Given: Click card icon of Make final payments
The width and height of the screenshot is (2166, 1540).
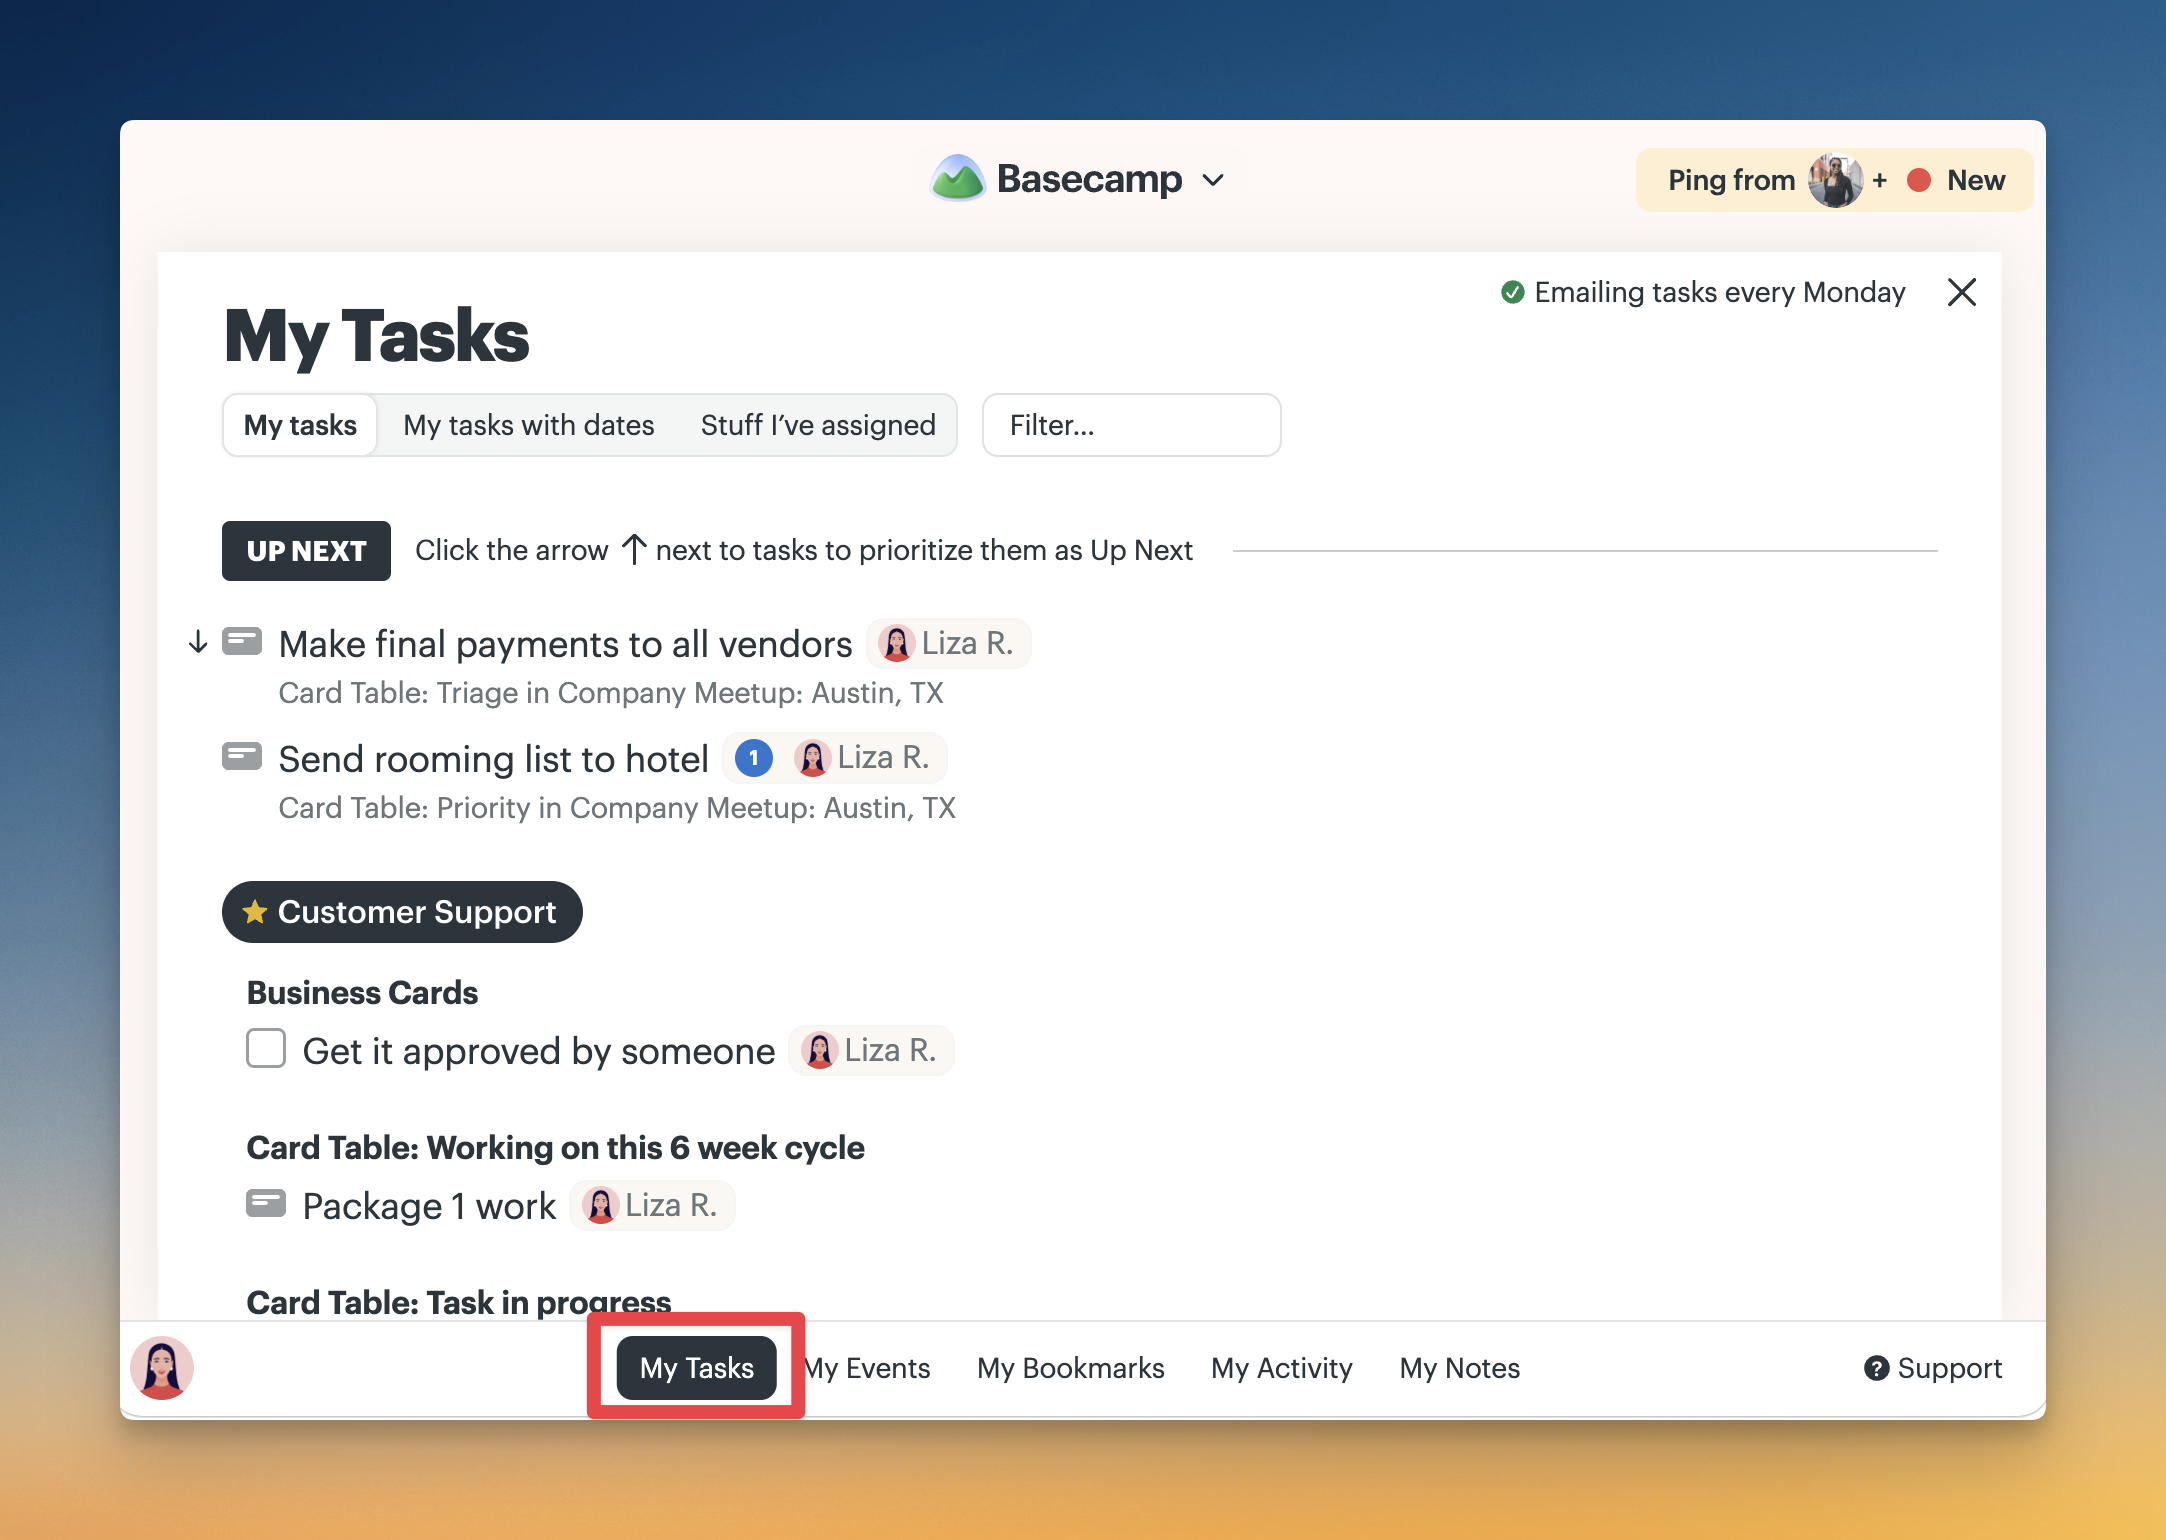Looking at the screenshot, I should 242,641.
